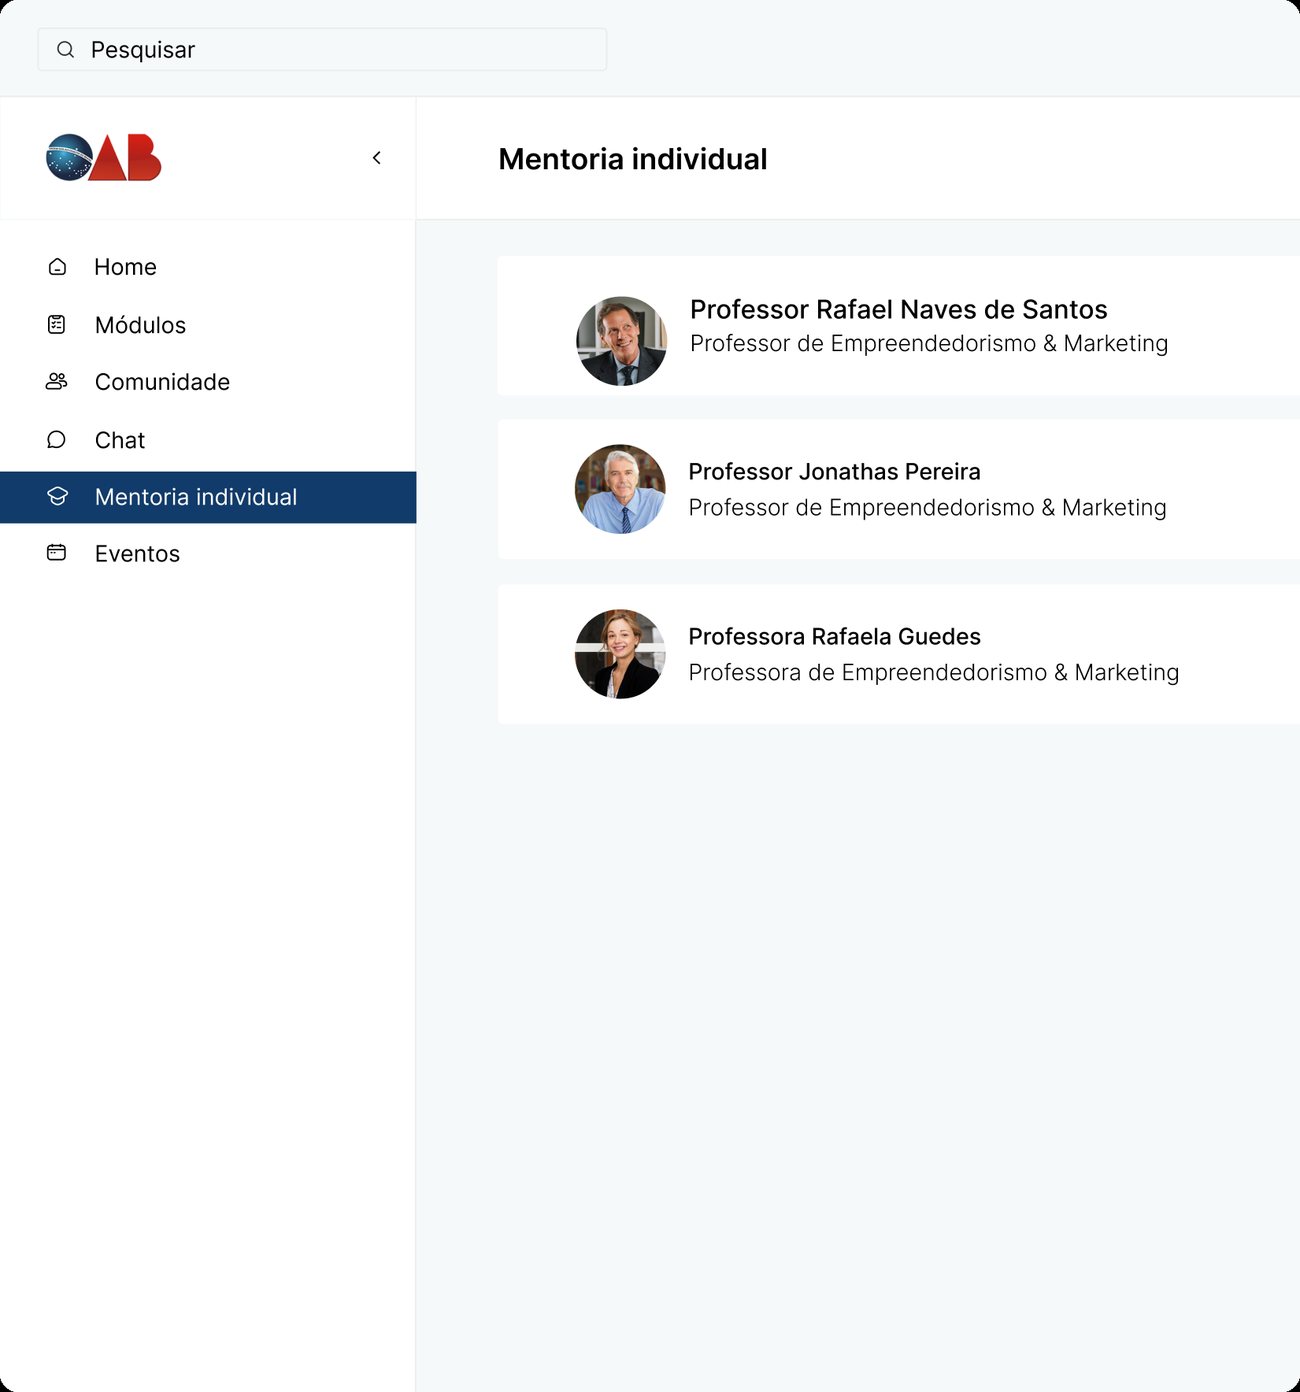Click the subtitle under Jonathas Pereira
Image resolution: width=1300 pixels, height=1392 pixels.
click(x=927, y=507)
